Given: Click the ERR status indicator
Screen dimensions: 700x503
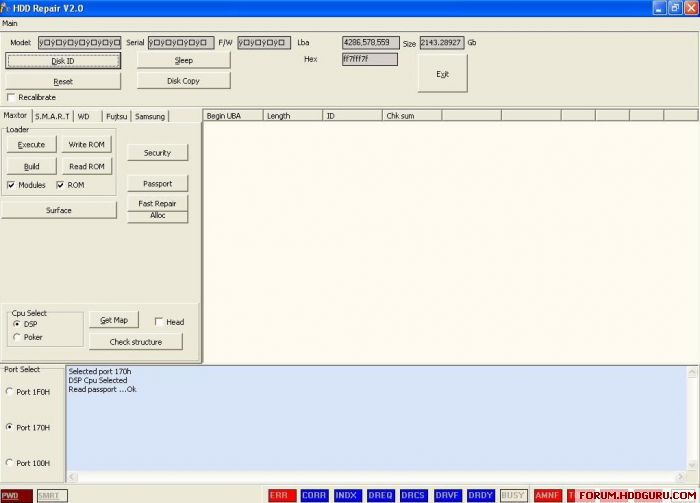Looking at the screenshot, I should point(282,495).
